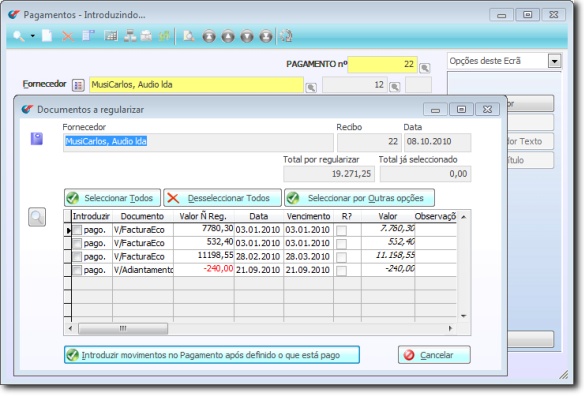
Task: Click the grid's horizontal scroll right arrow
Action: (450, 328)
